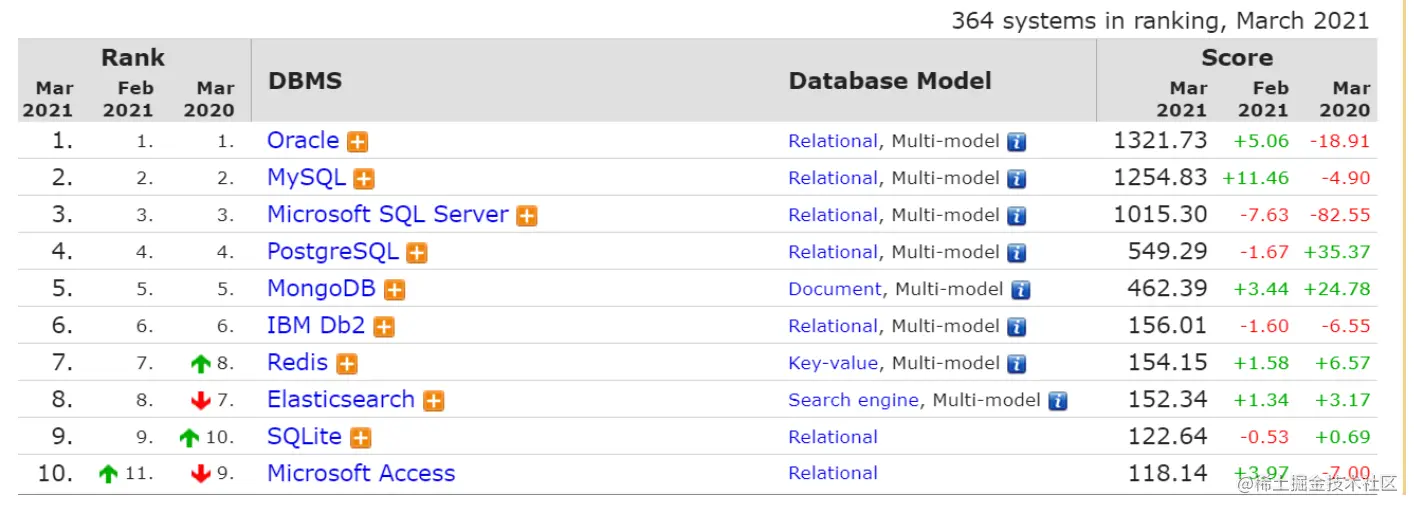1414x510 pixels.
Task: Follow Key-value model link in Redis row
Action: coord(833,364)
